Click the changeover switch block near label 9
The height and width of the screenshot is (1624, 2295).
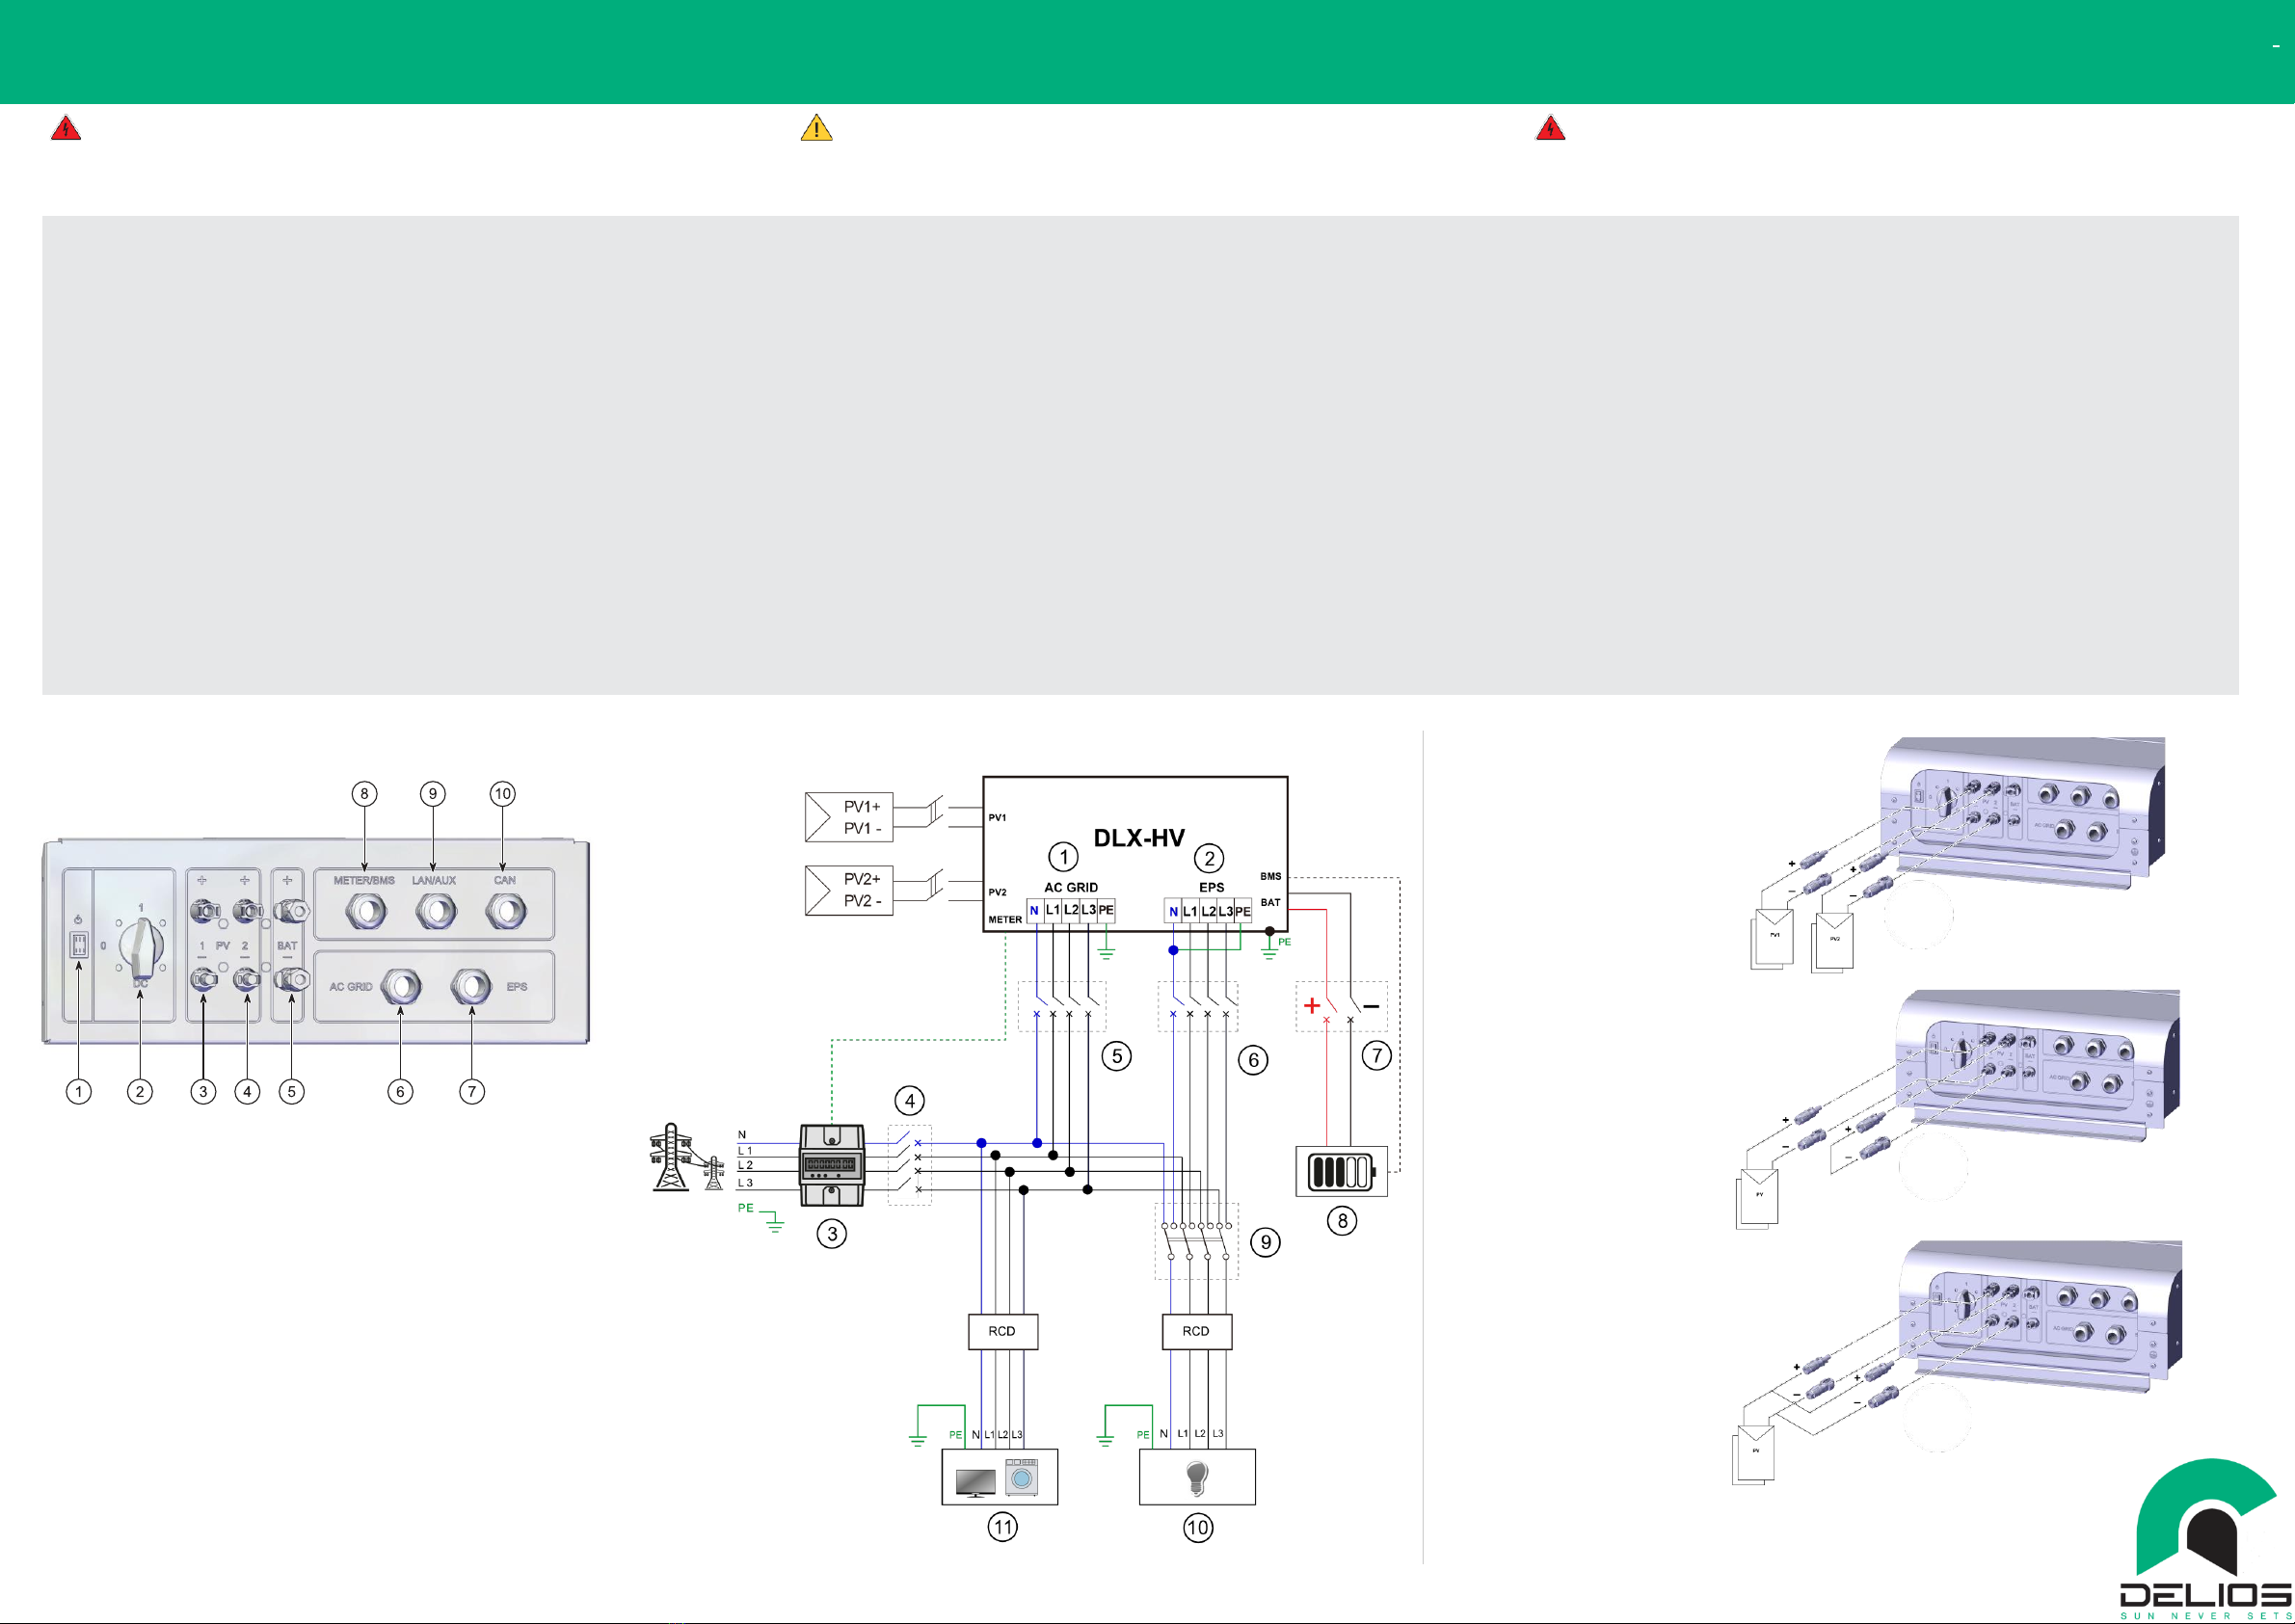tap(1196, 1241)
